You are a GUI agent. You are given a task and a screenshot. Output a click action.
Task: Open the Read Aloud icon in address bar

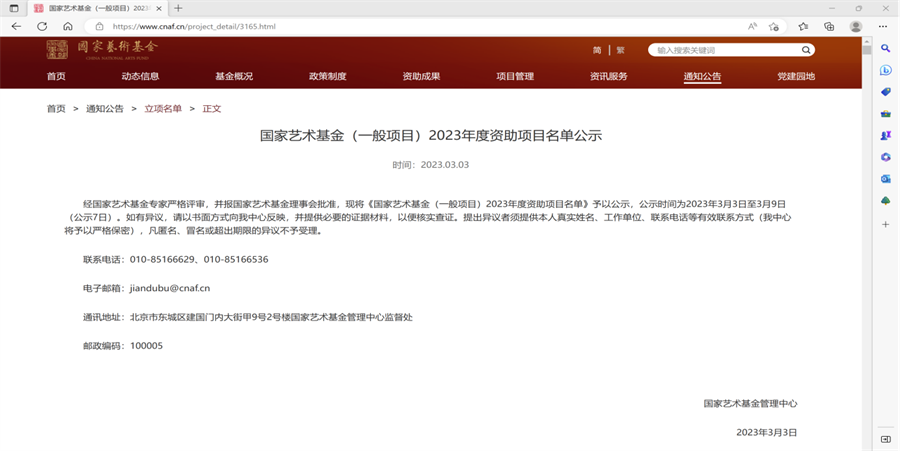point(751,26)
